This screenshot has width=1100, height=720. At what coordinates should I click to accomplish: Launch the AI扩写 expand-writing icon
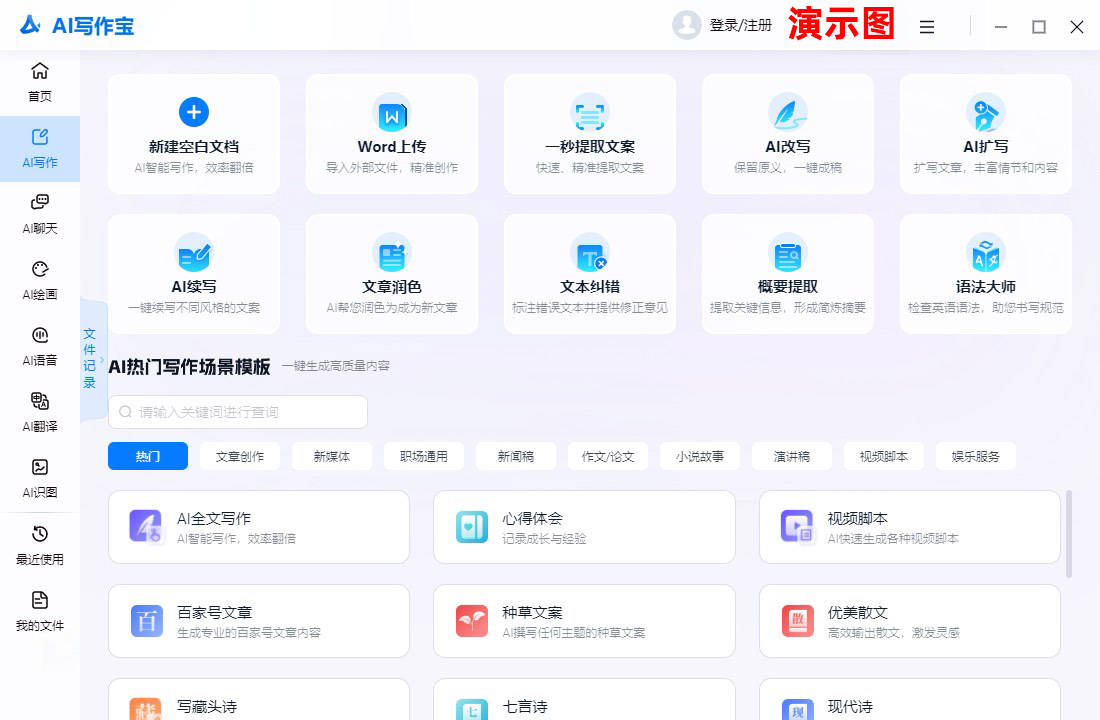pos(985,113)
